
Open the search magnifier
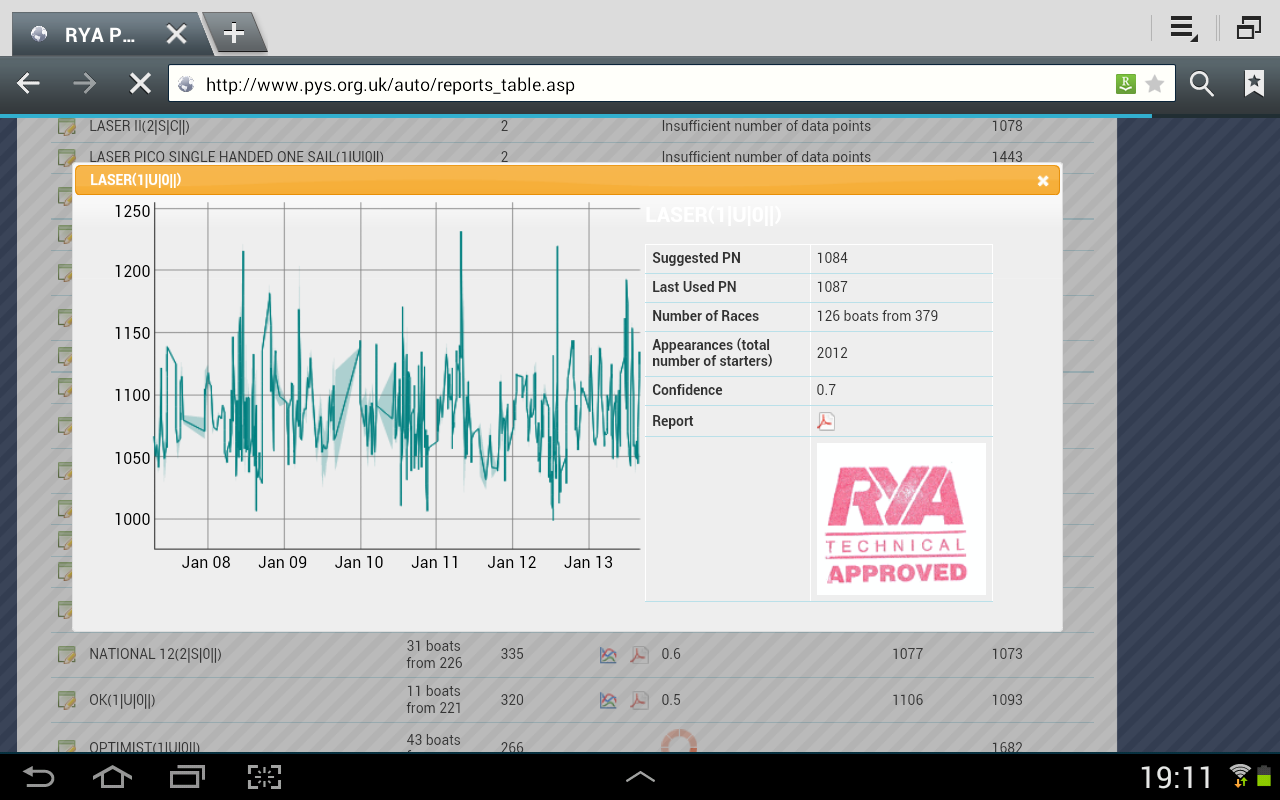(x=1202, y=84)
